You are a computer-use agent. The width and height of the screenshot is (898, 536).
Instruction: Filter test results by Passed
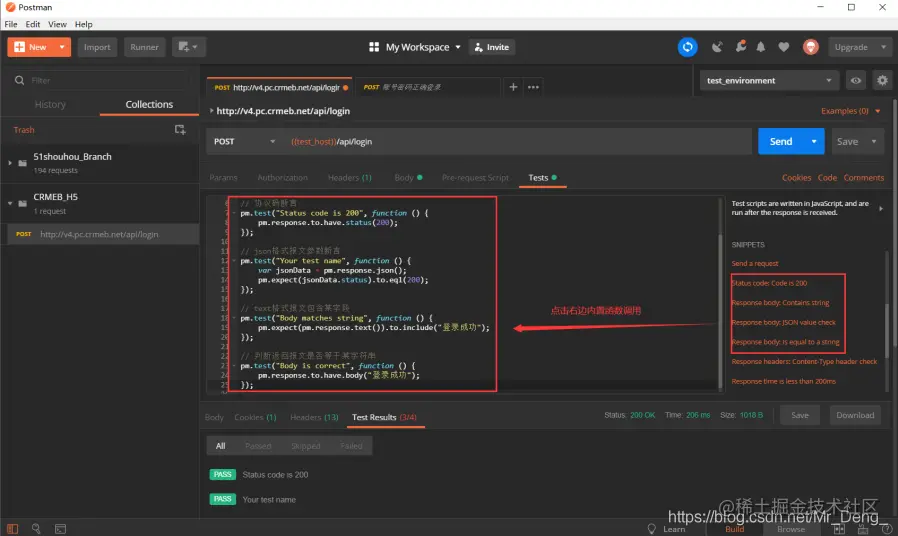(x=258, y=446)
